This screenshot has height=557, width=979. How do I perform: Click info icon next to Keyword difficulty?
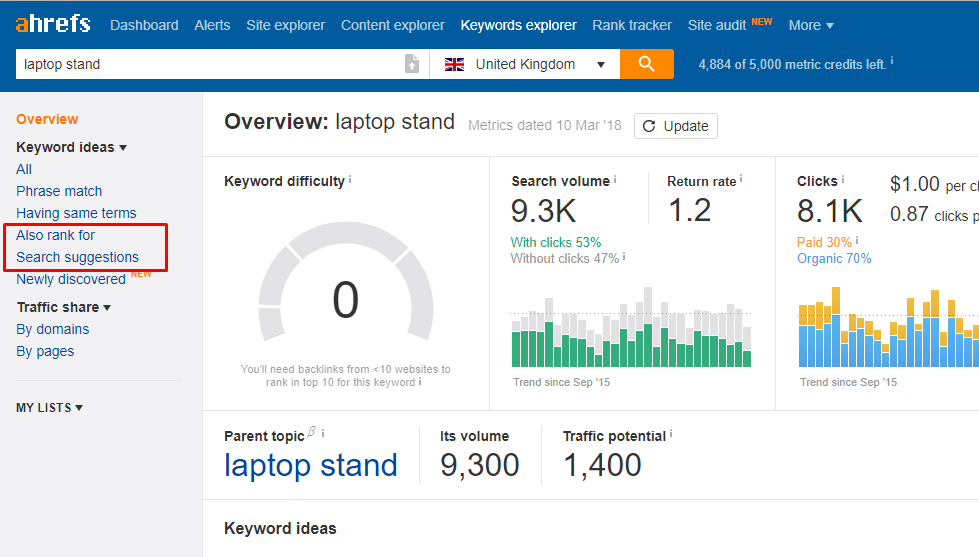[350, 180]
